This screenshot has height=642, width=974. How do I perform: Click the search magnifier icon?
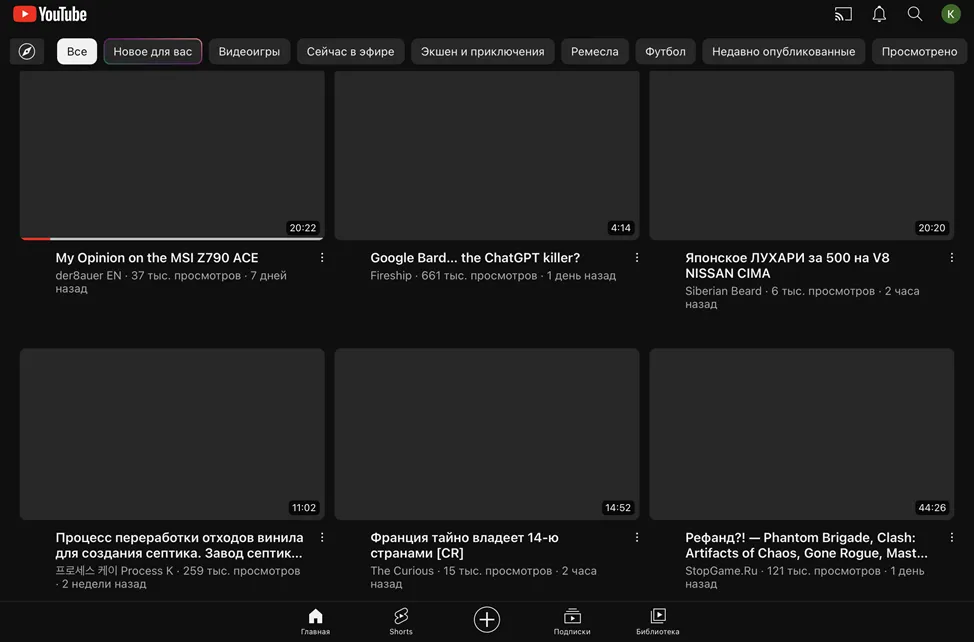click(914, 14)
